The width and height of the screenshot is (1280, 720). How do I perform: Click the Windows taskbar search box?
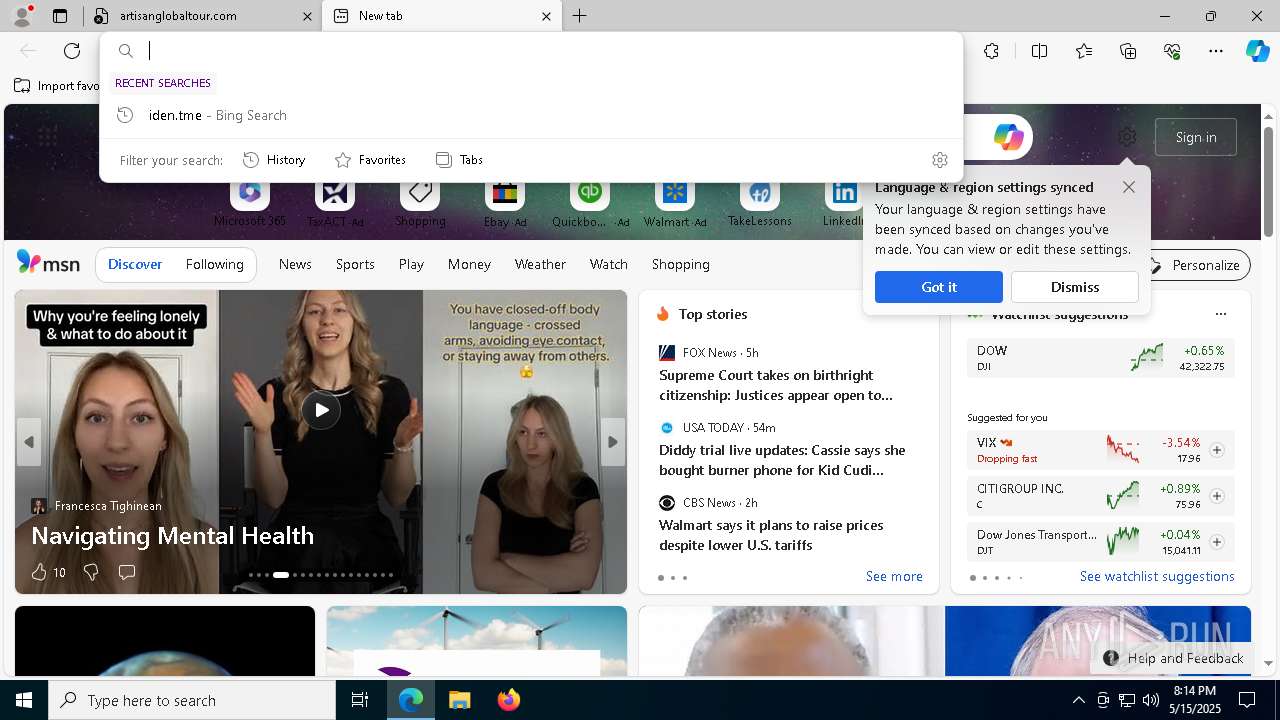tap(192, 700)
